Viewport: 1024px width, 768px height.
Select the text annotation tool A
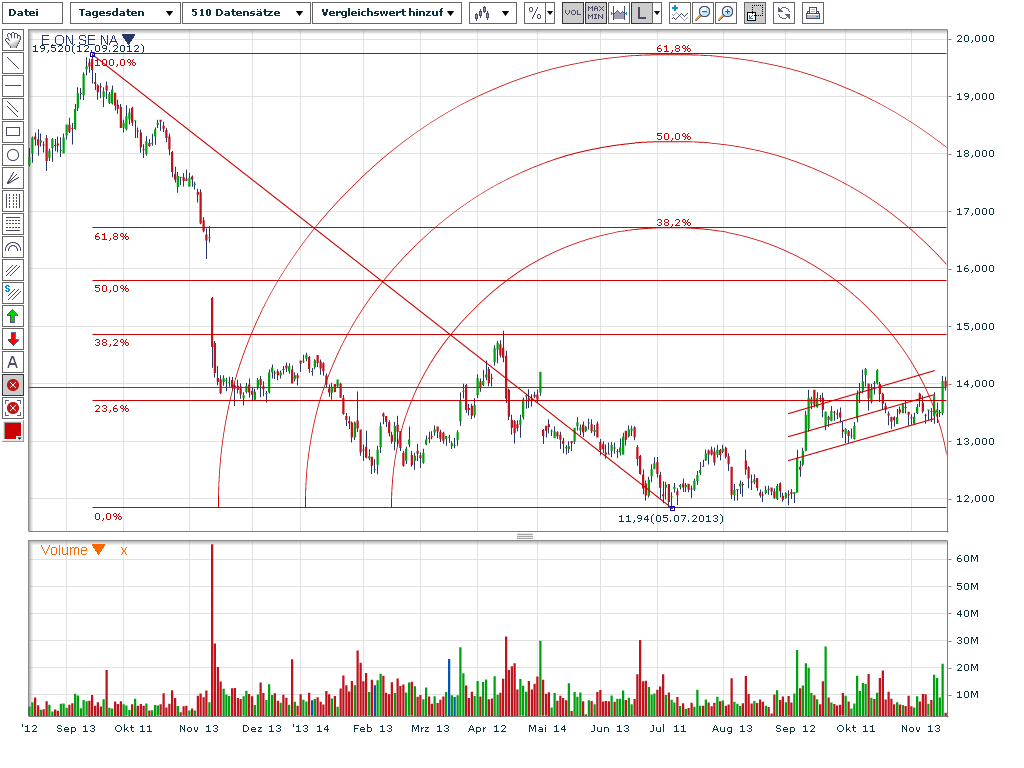coord(13,362)
